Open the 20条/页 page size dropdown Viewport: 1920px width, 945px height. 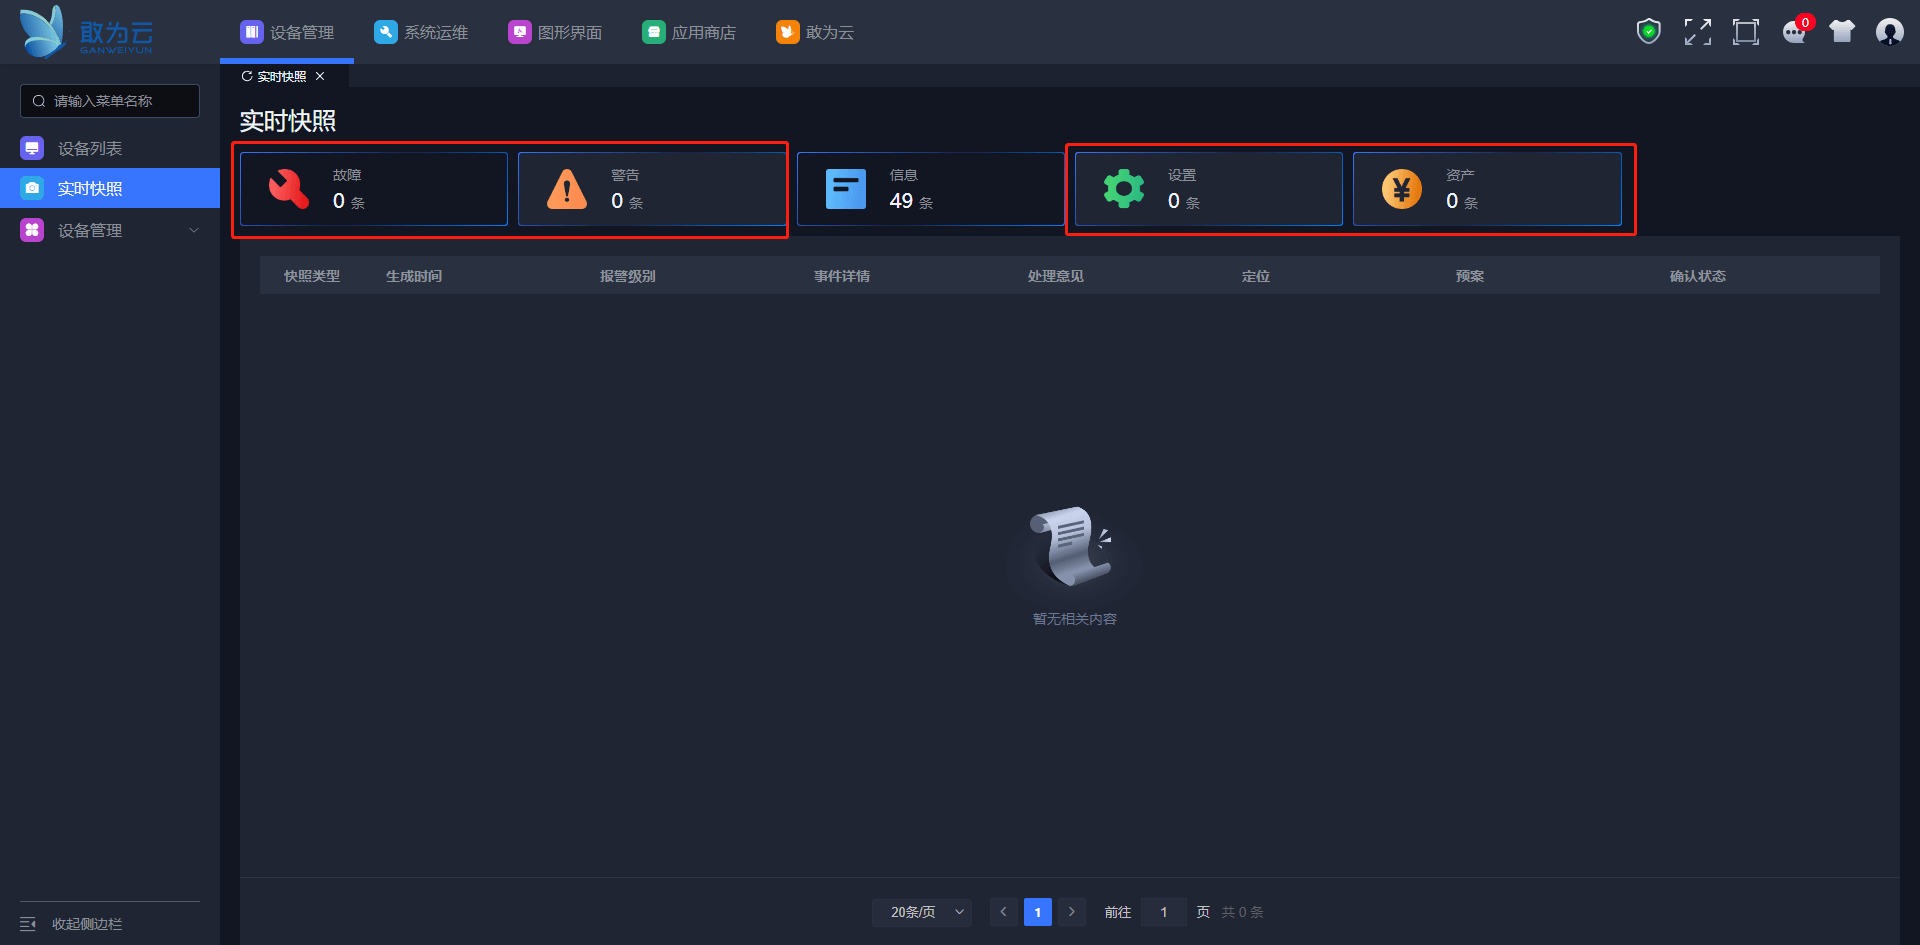[x=922, y=912]
